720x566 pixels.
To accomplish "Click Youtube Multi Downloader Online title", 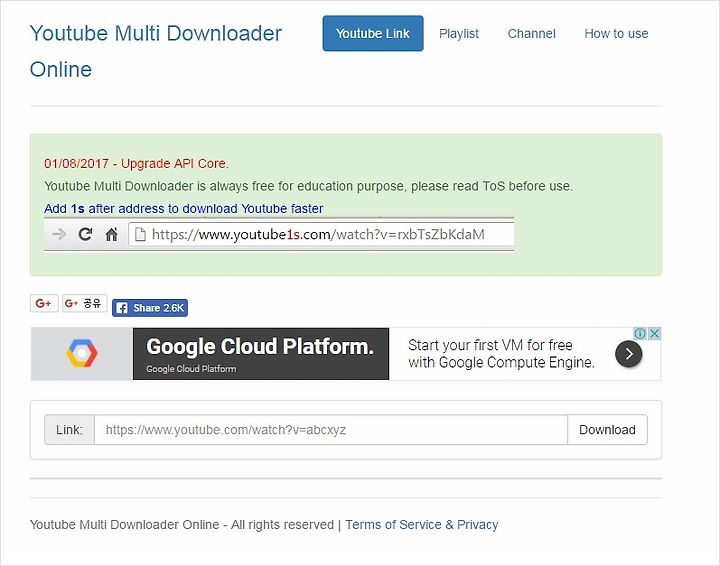I will tap(156, 51).
